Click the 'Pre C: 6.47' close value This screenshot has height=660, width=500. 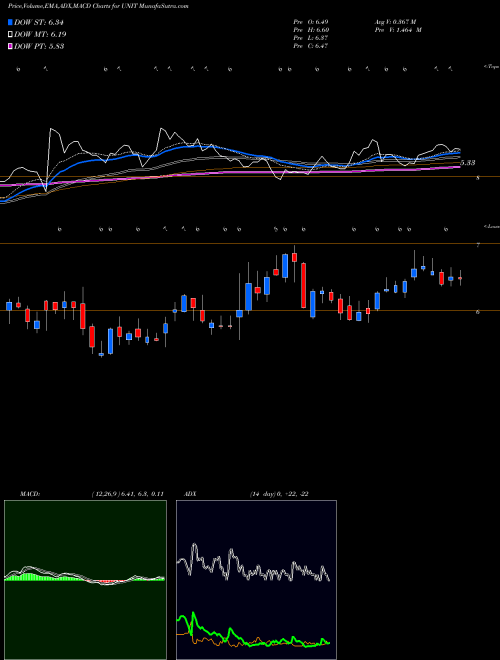point(311,45)
